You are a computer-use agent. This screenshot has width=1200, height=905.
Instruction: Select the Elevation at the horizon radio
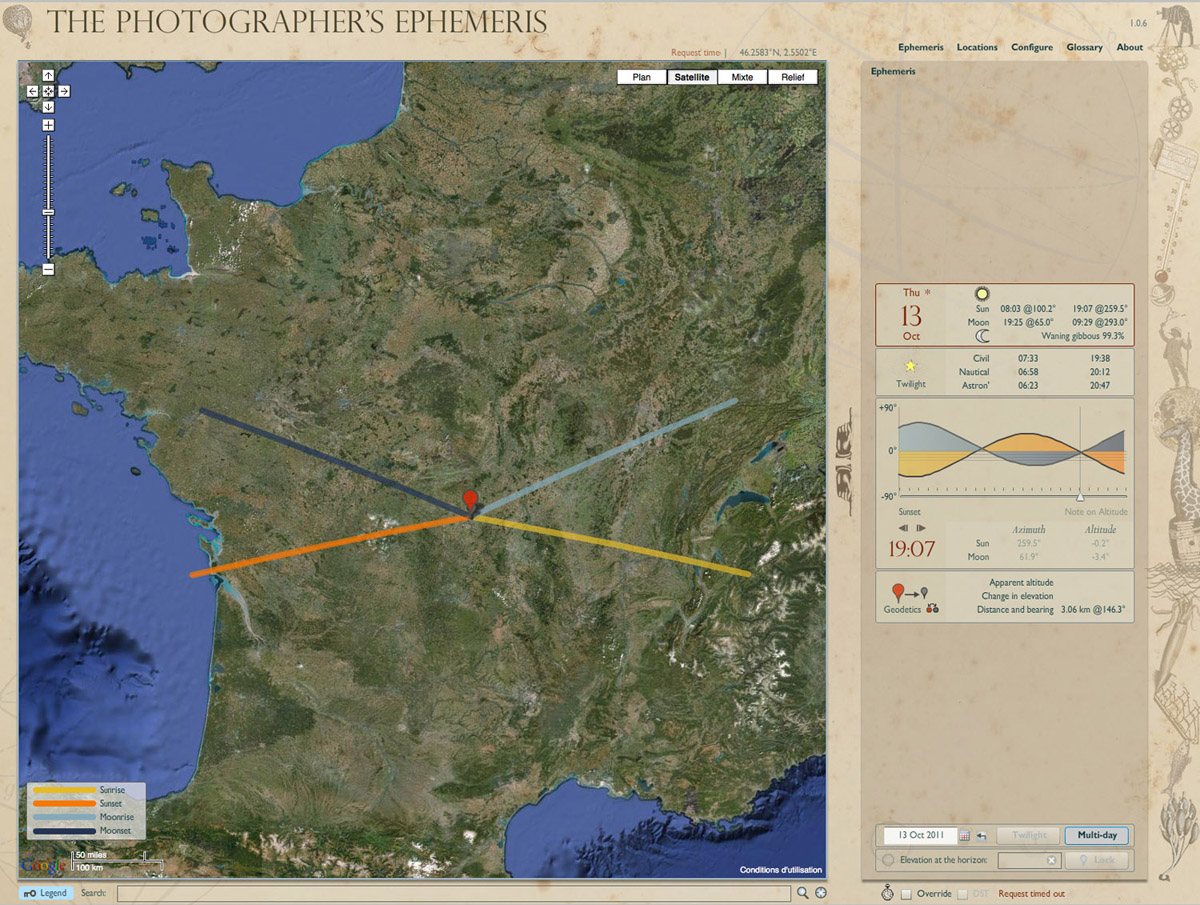tap(888, 860)
